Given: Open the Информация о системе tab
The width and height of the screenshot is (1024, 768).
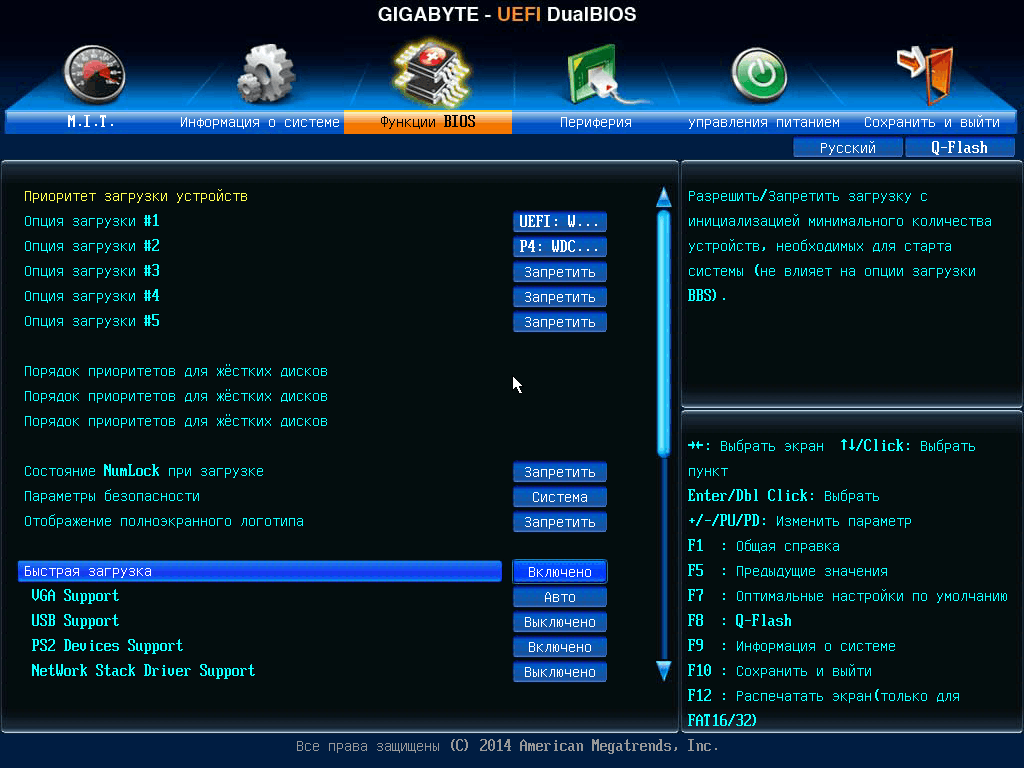Looking at the screenshot, I should pos(260,121).
